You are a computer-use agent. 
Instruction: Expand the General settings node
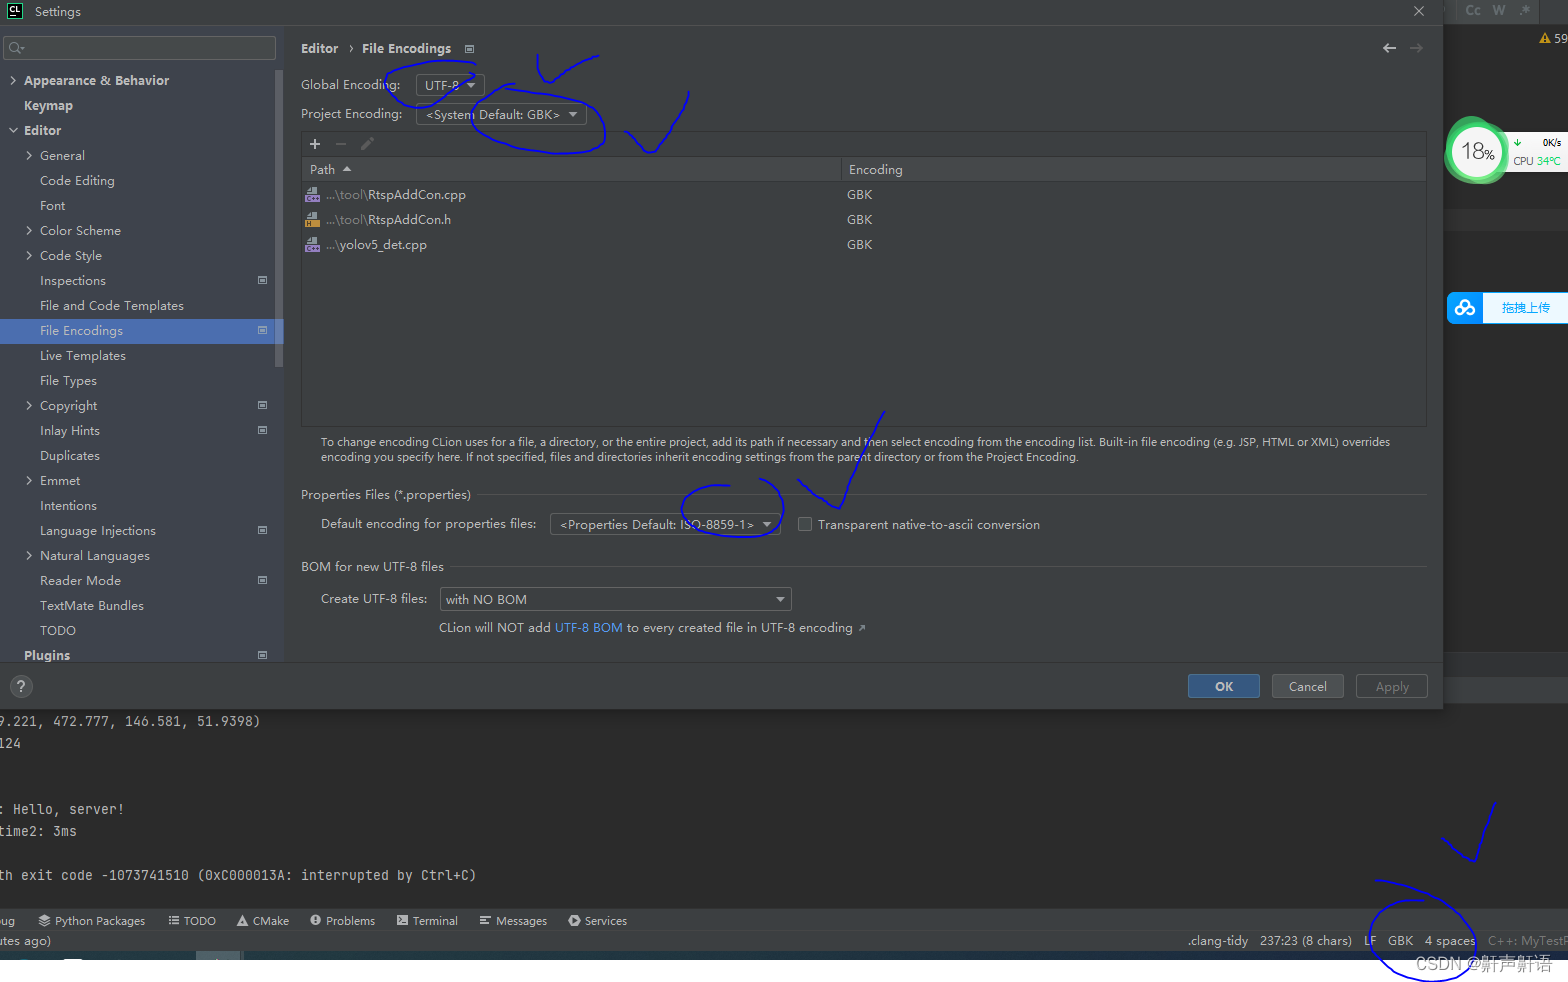pyautogui.click(x=29, y=155)
